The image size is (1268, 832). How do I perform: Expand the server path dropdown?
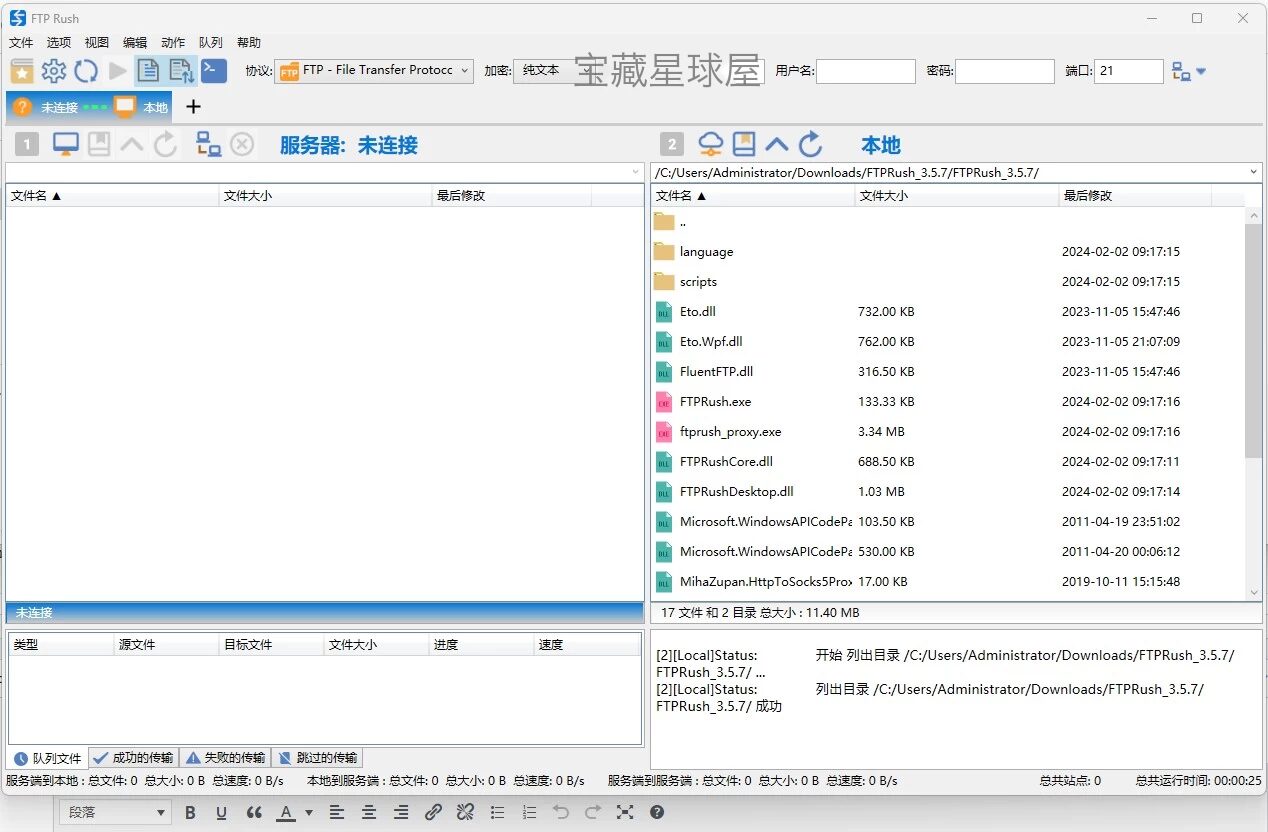(636, 172)
